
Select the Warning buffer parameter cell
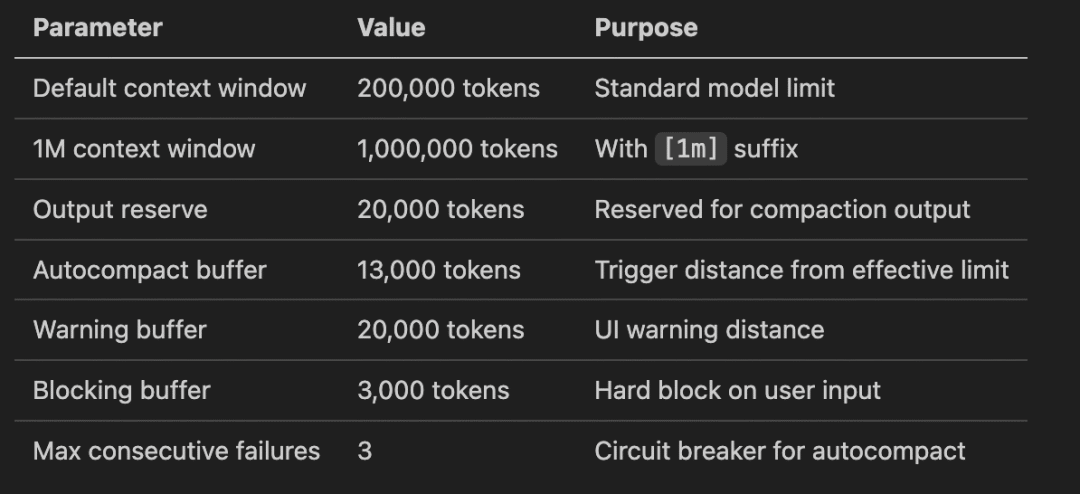[x=120, y=330]
